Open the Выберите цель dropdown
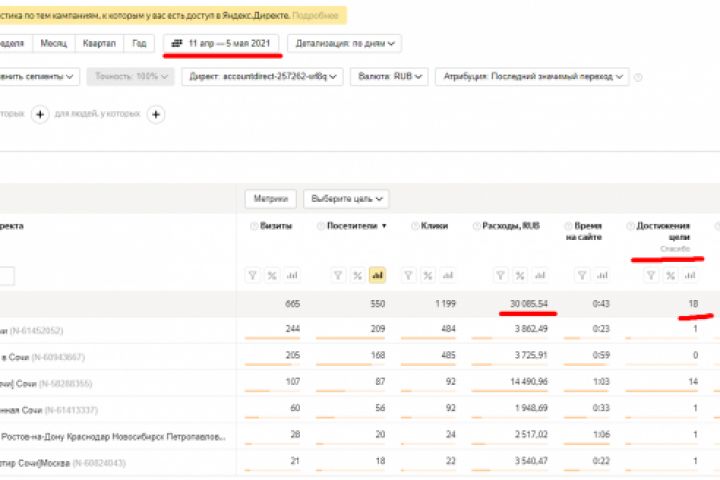Screen dimensions: 720x480 (346, 198)
